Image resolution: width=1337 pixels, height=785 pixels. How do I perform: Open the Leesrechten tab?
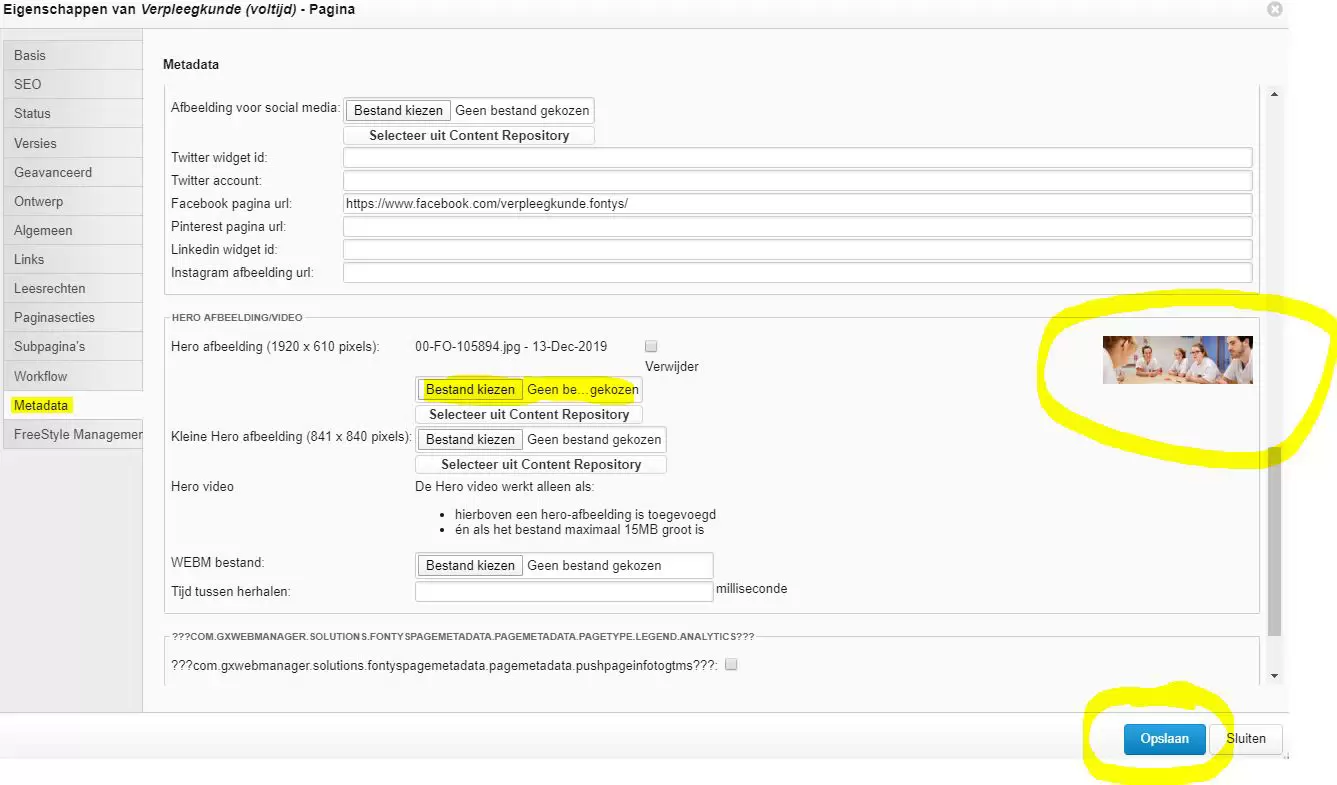coord(72,288)
